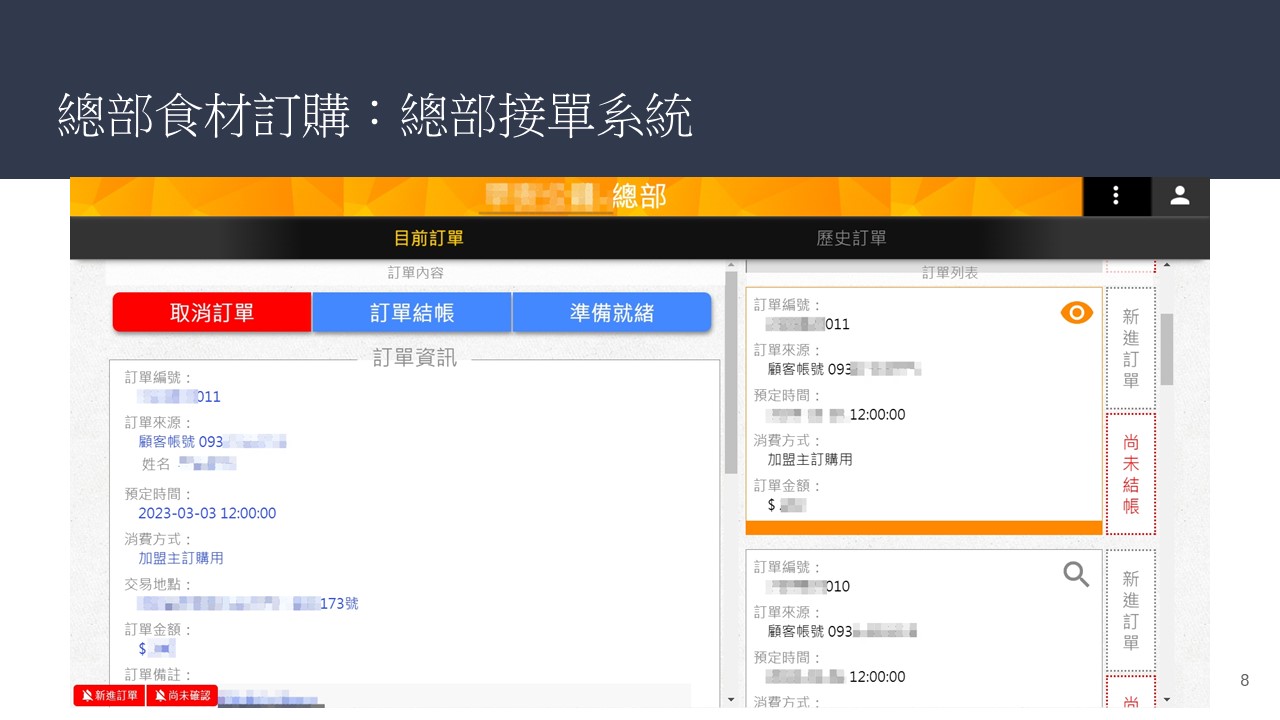Image resolution: width=1280 pixels, height=720 pixels.
Task: Click the user account profile icon
Action: click(x=1180, y=196)
